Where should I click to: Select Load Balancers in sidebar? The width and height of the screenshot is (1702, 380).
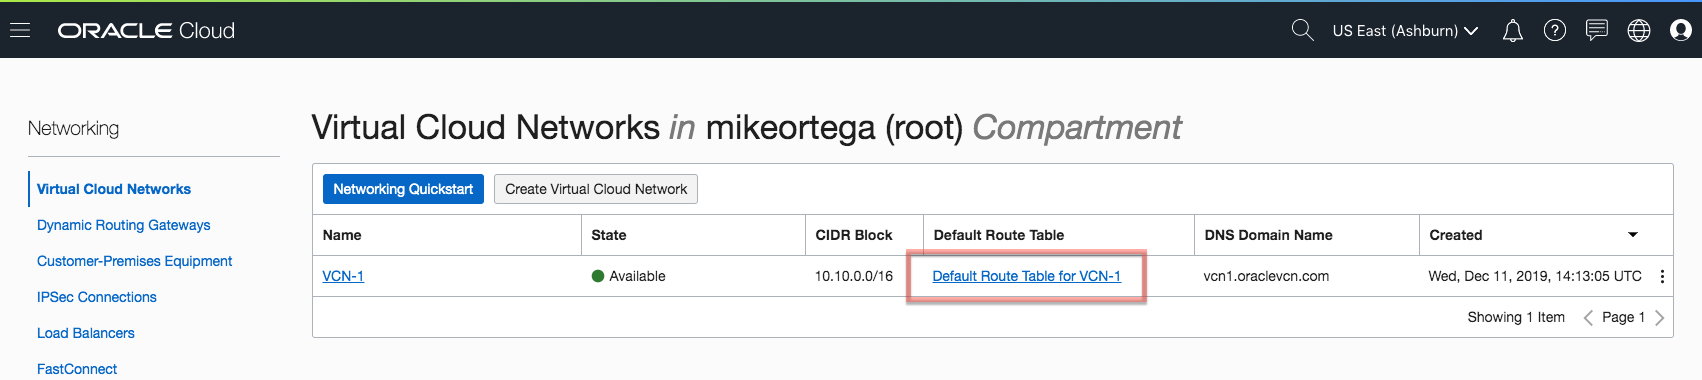click(86, 333)
